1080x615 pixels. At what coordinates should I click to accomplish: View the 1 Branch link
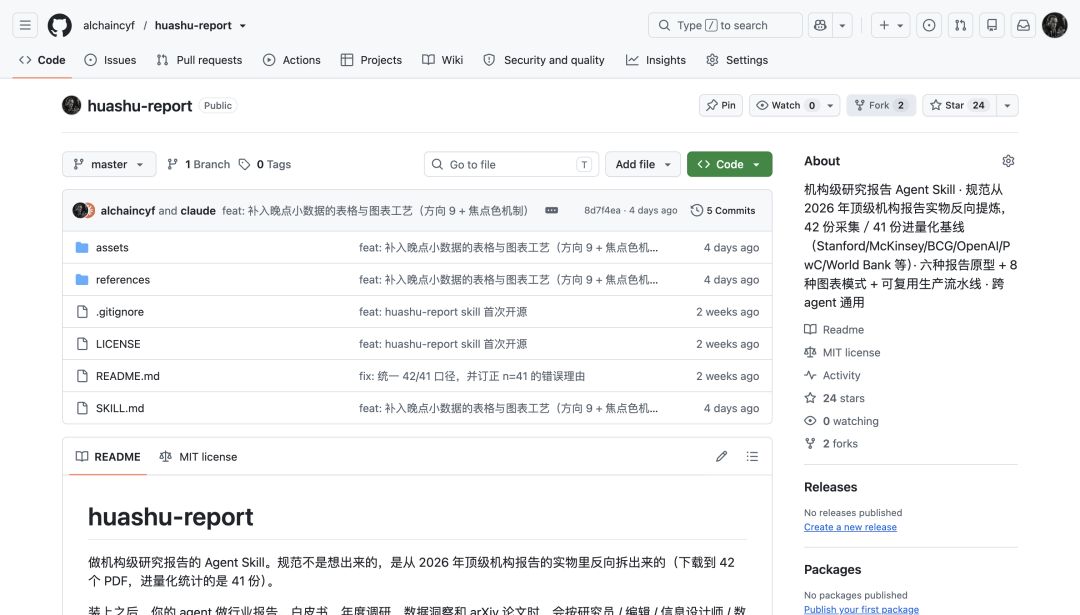(x=198, y=164)
